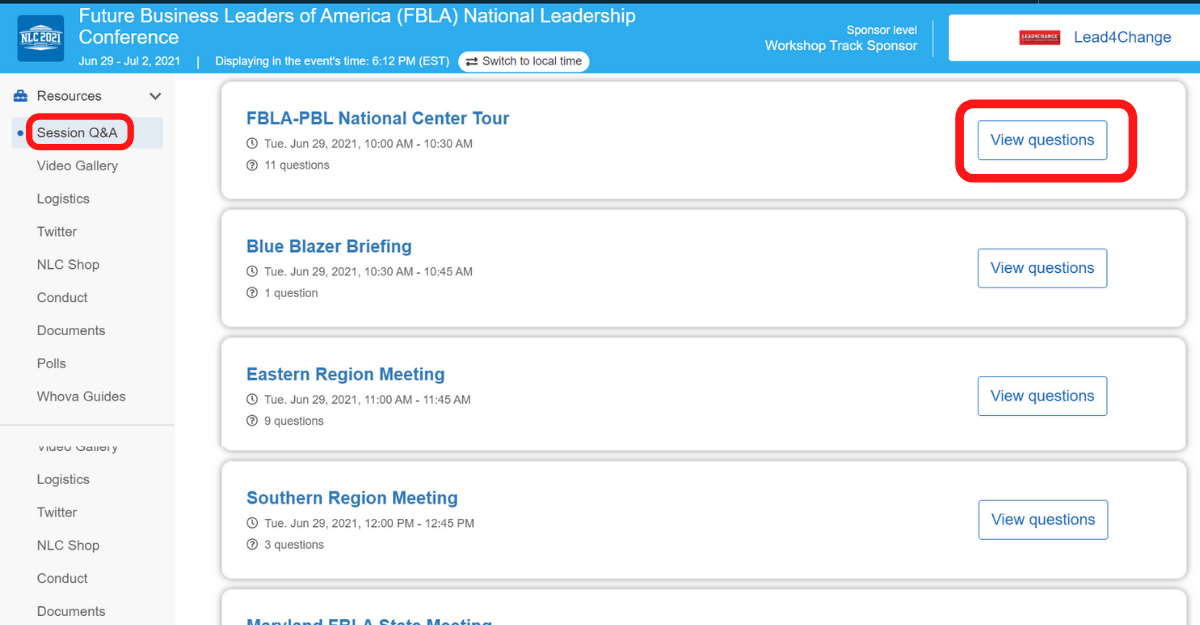
Task: Click the Lead4Change sponsor name
Action: coord(1122,38)
